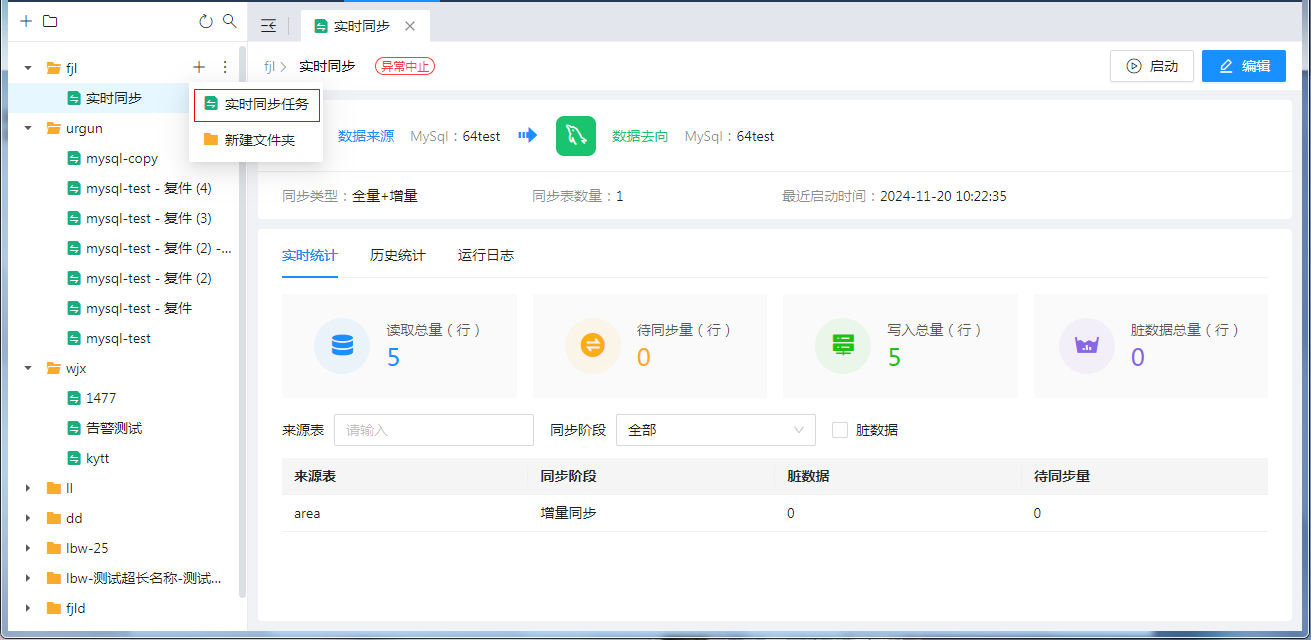Click the 来源表 search input field
This screenshot has height=640, width=1311.
coord(433,430)
